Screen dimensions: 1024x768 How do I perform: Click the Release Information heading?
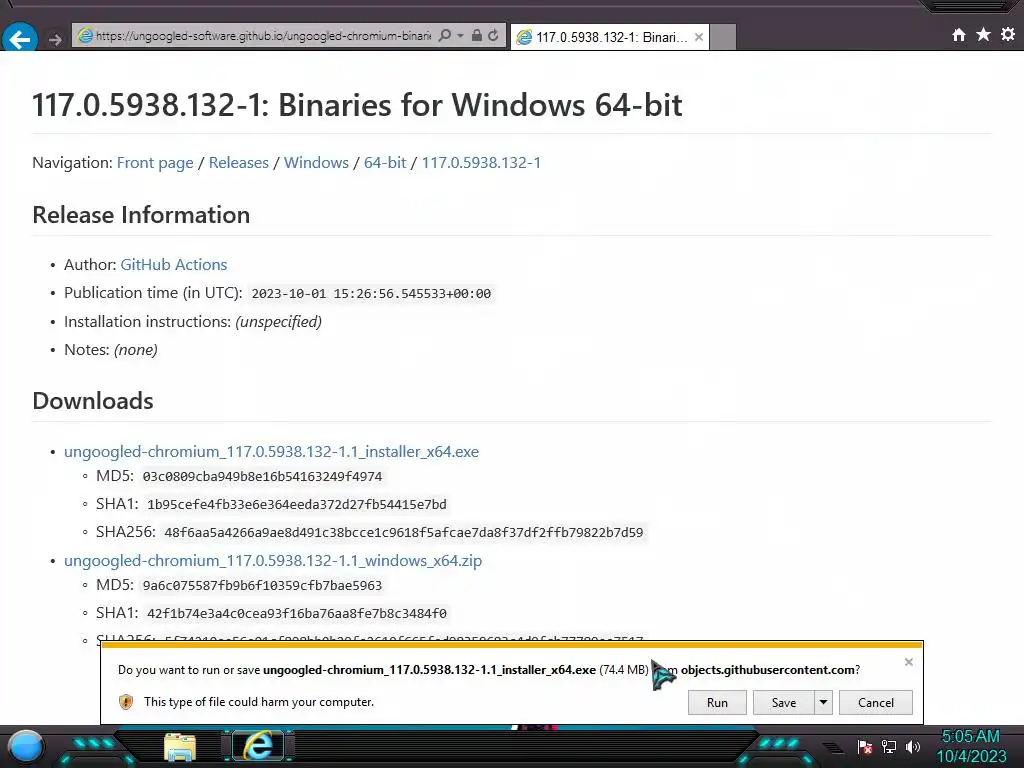coord(141,215)
